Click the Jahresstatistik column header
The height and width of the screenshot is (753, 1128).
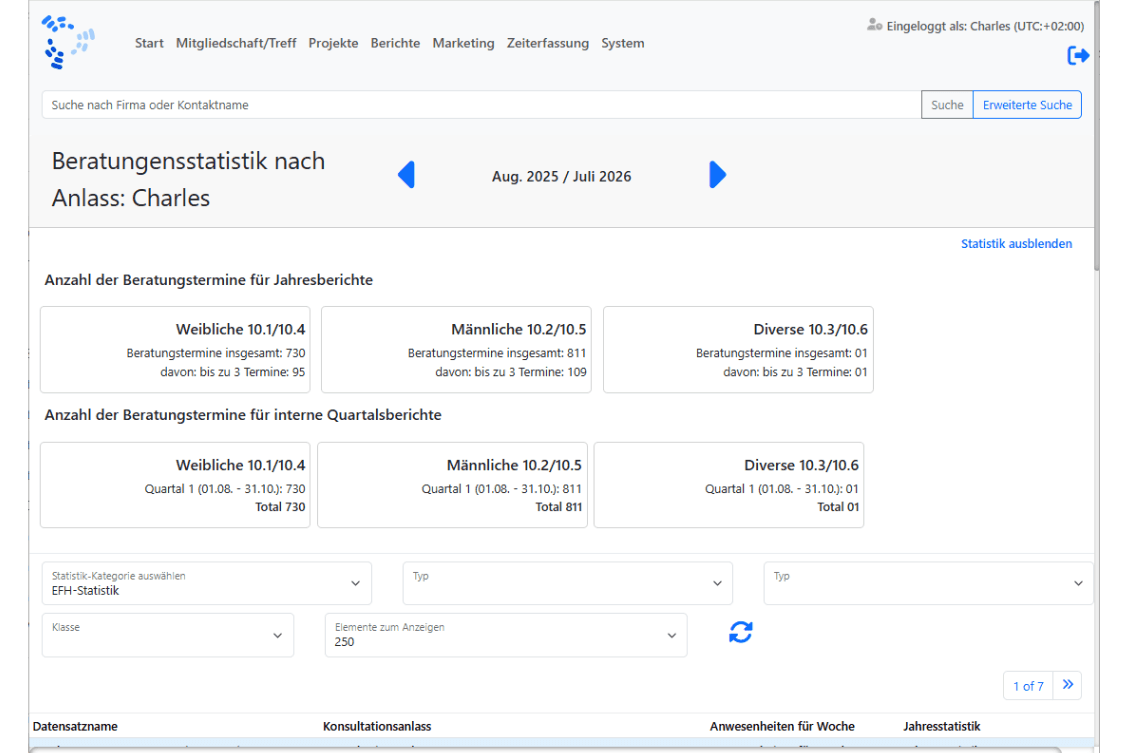click(x=942, y=726)
